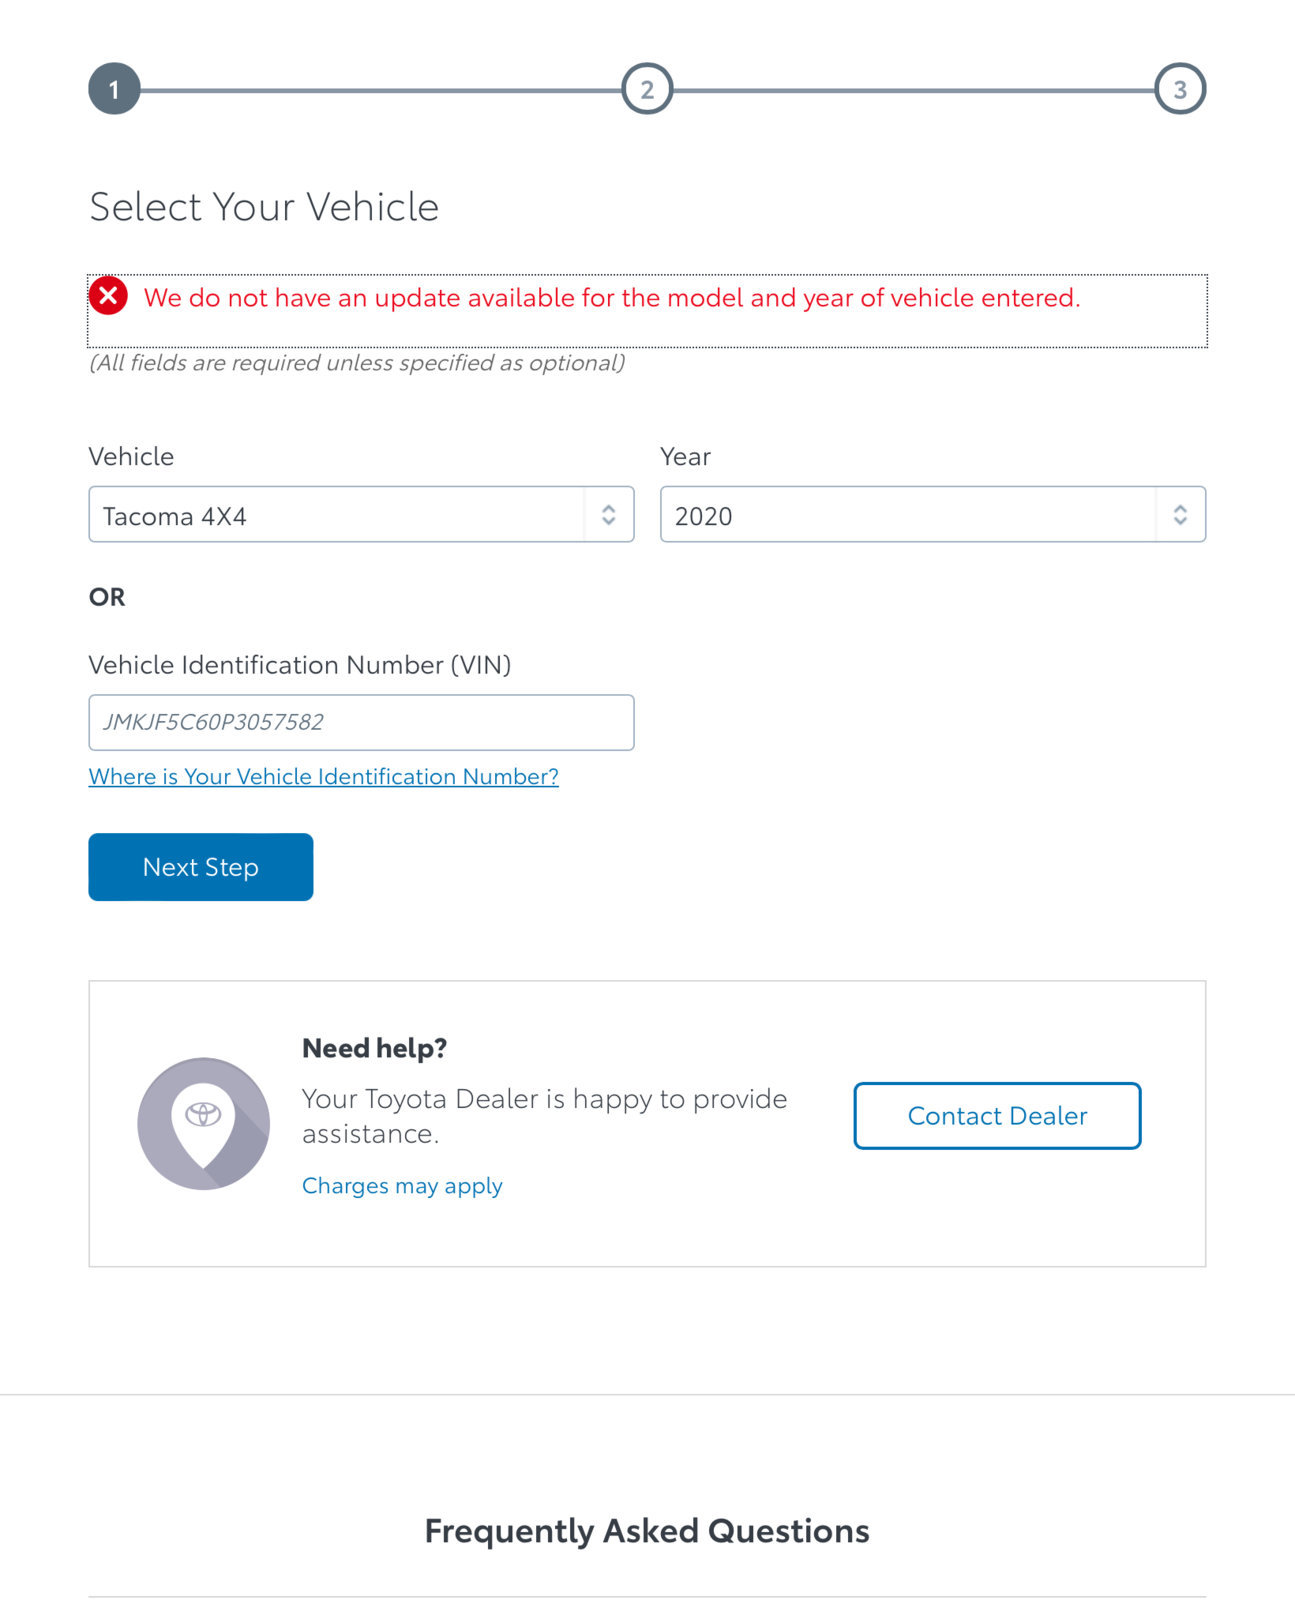Click the error message about unavailable update
The height and width of the screenshot is (1600, 1295).
612,298
